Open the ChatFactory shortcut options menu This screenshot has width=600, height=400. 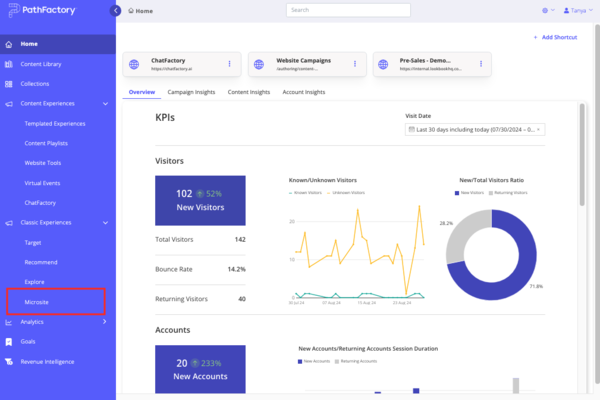pos(230,64)
